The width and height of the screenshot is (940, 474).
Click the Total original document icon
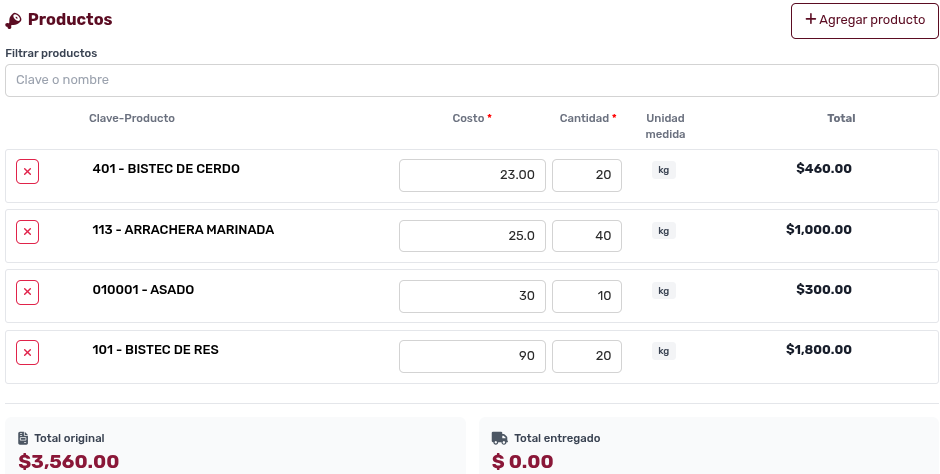click(23, 438)
